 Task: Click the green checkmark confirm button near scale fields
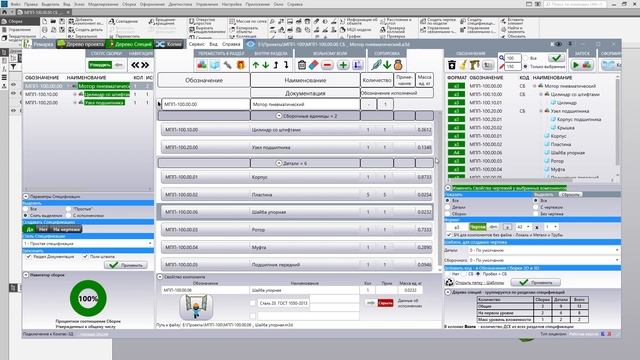click(556, 58)
